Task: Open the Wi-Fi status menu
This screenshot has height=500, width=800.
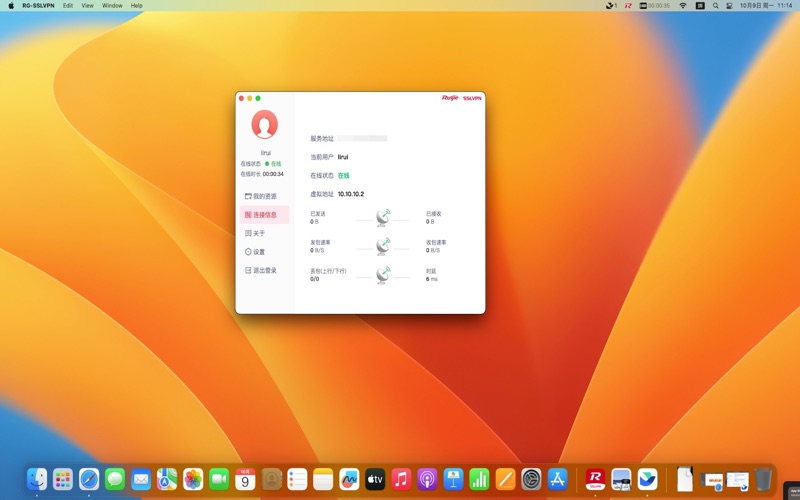Action: point(683,5)
